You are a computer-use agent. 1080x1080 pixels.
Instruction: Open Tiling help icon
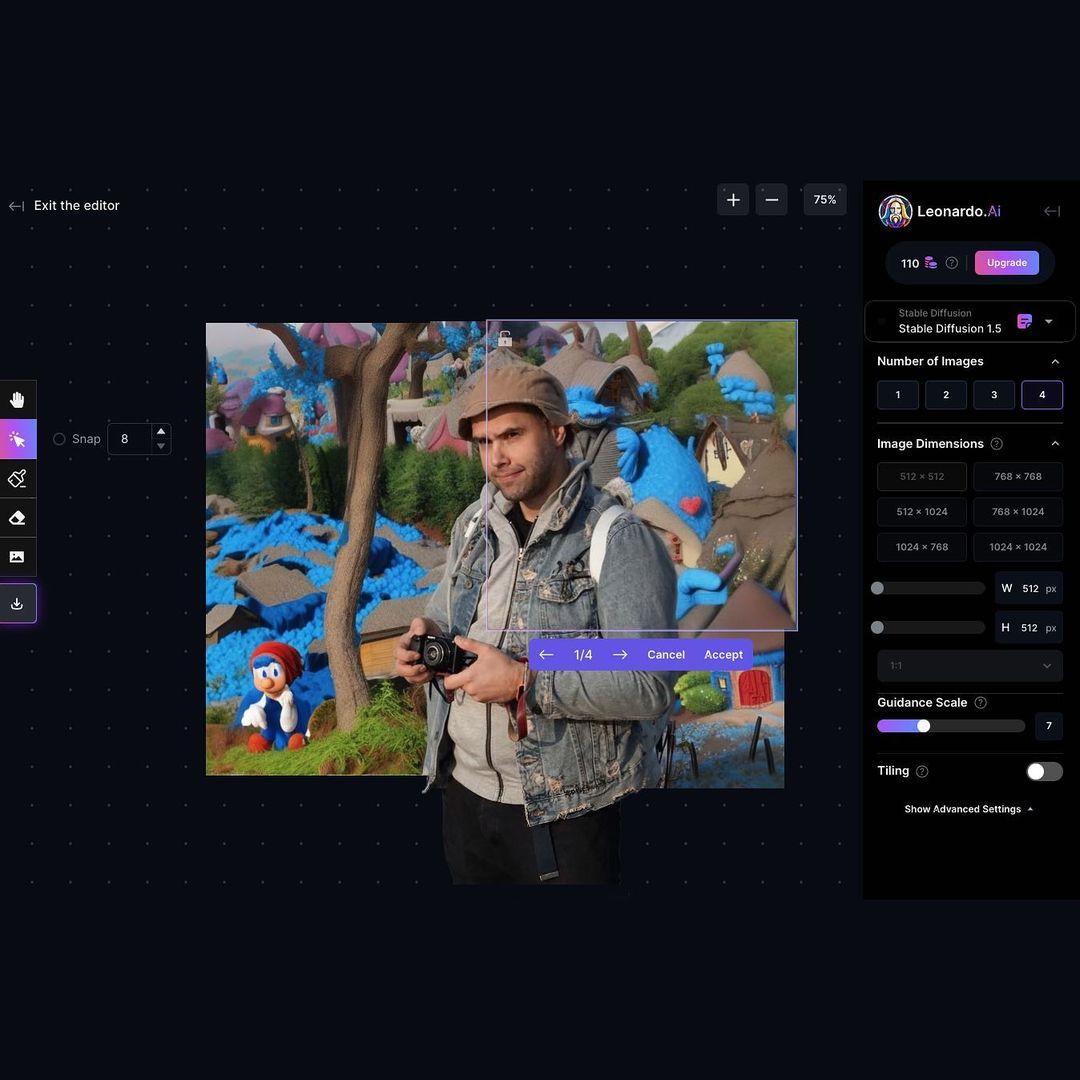pos(922,771)
